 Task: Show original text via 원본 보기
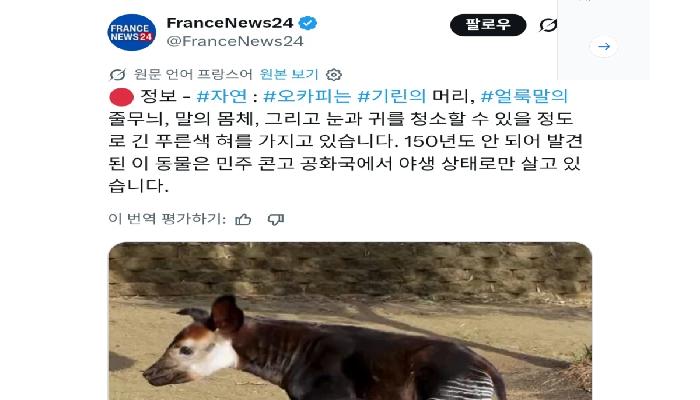click(x=289, y=74)
